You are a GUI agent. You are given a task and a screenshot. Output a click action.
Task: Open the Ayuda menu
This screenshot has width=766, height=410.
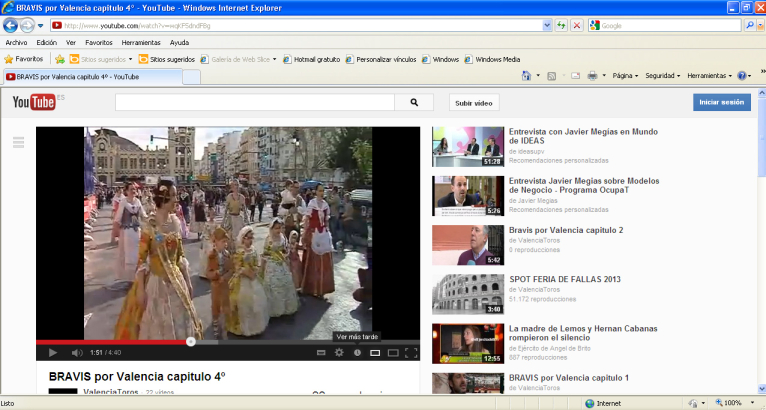click(x=179, y=43)
